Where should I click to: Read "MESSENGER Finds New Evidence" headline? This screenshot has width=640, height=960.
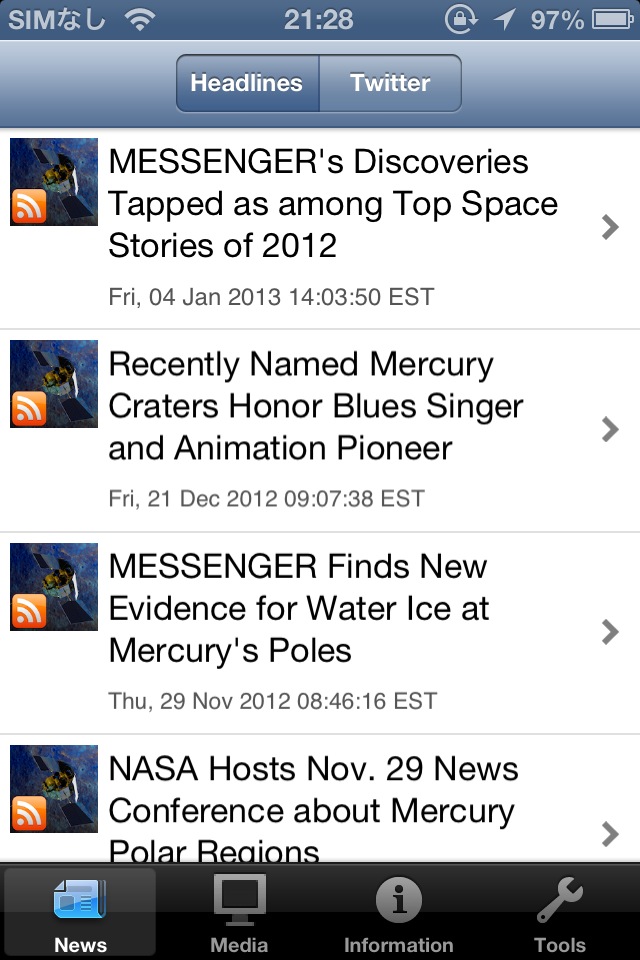[x=298, y=608]
